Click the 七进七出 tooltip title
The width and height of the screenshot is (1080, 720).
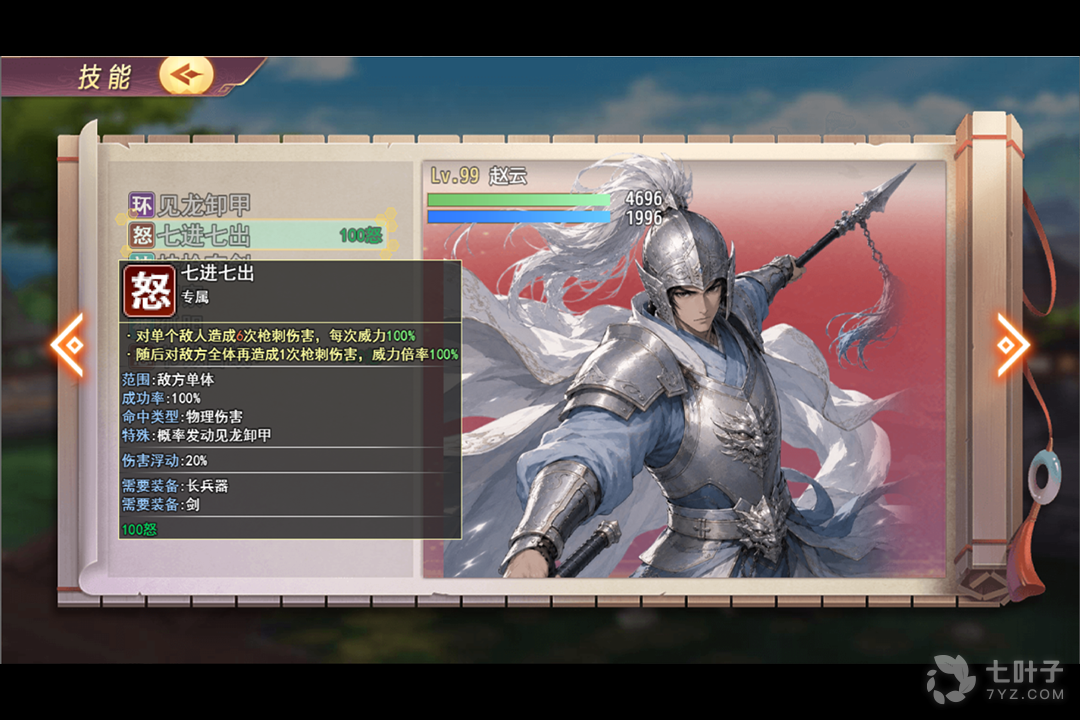pyautogui.click(x=217, y=273)
